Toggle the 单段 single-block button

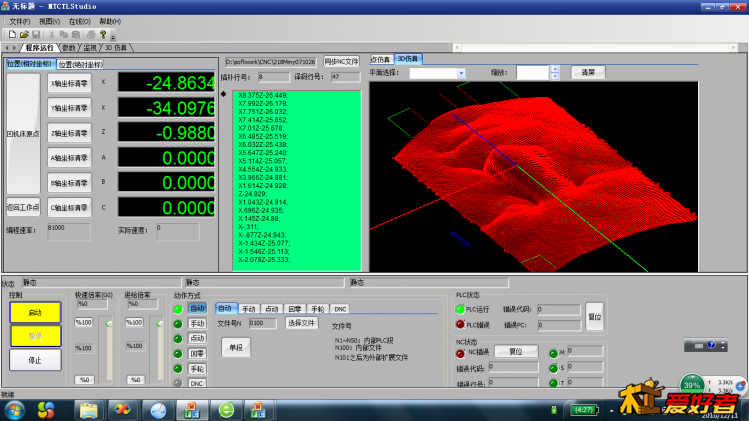pyautogui.click(x=236, y=347)
